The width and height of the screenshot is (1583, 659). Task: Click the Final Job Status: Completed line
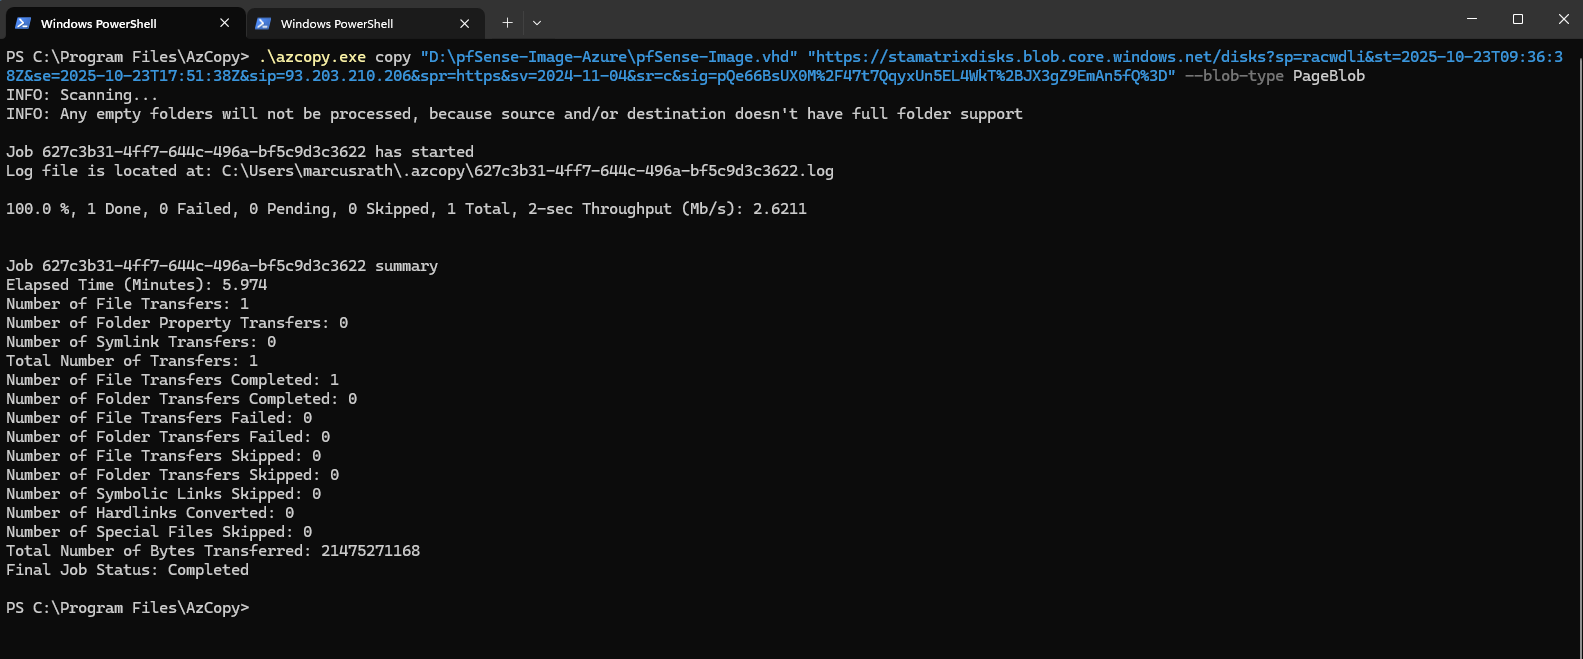click(127, 570)
